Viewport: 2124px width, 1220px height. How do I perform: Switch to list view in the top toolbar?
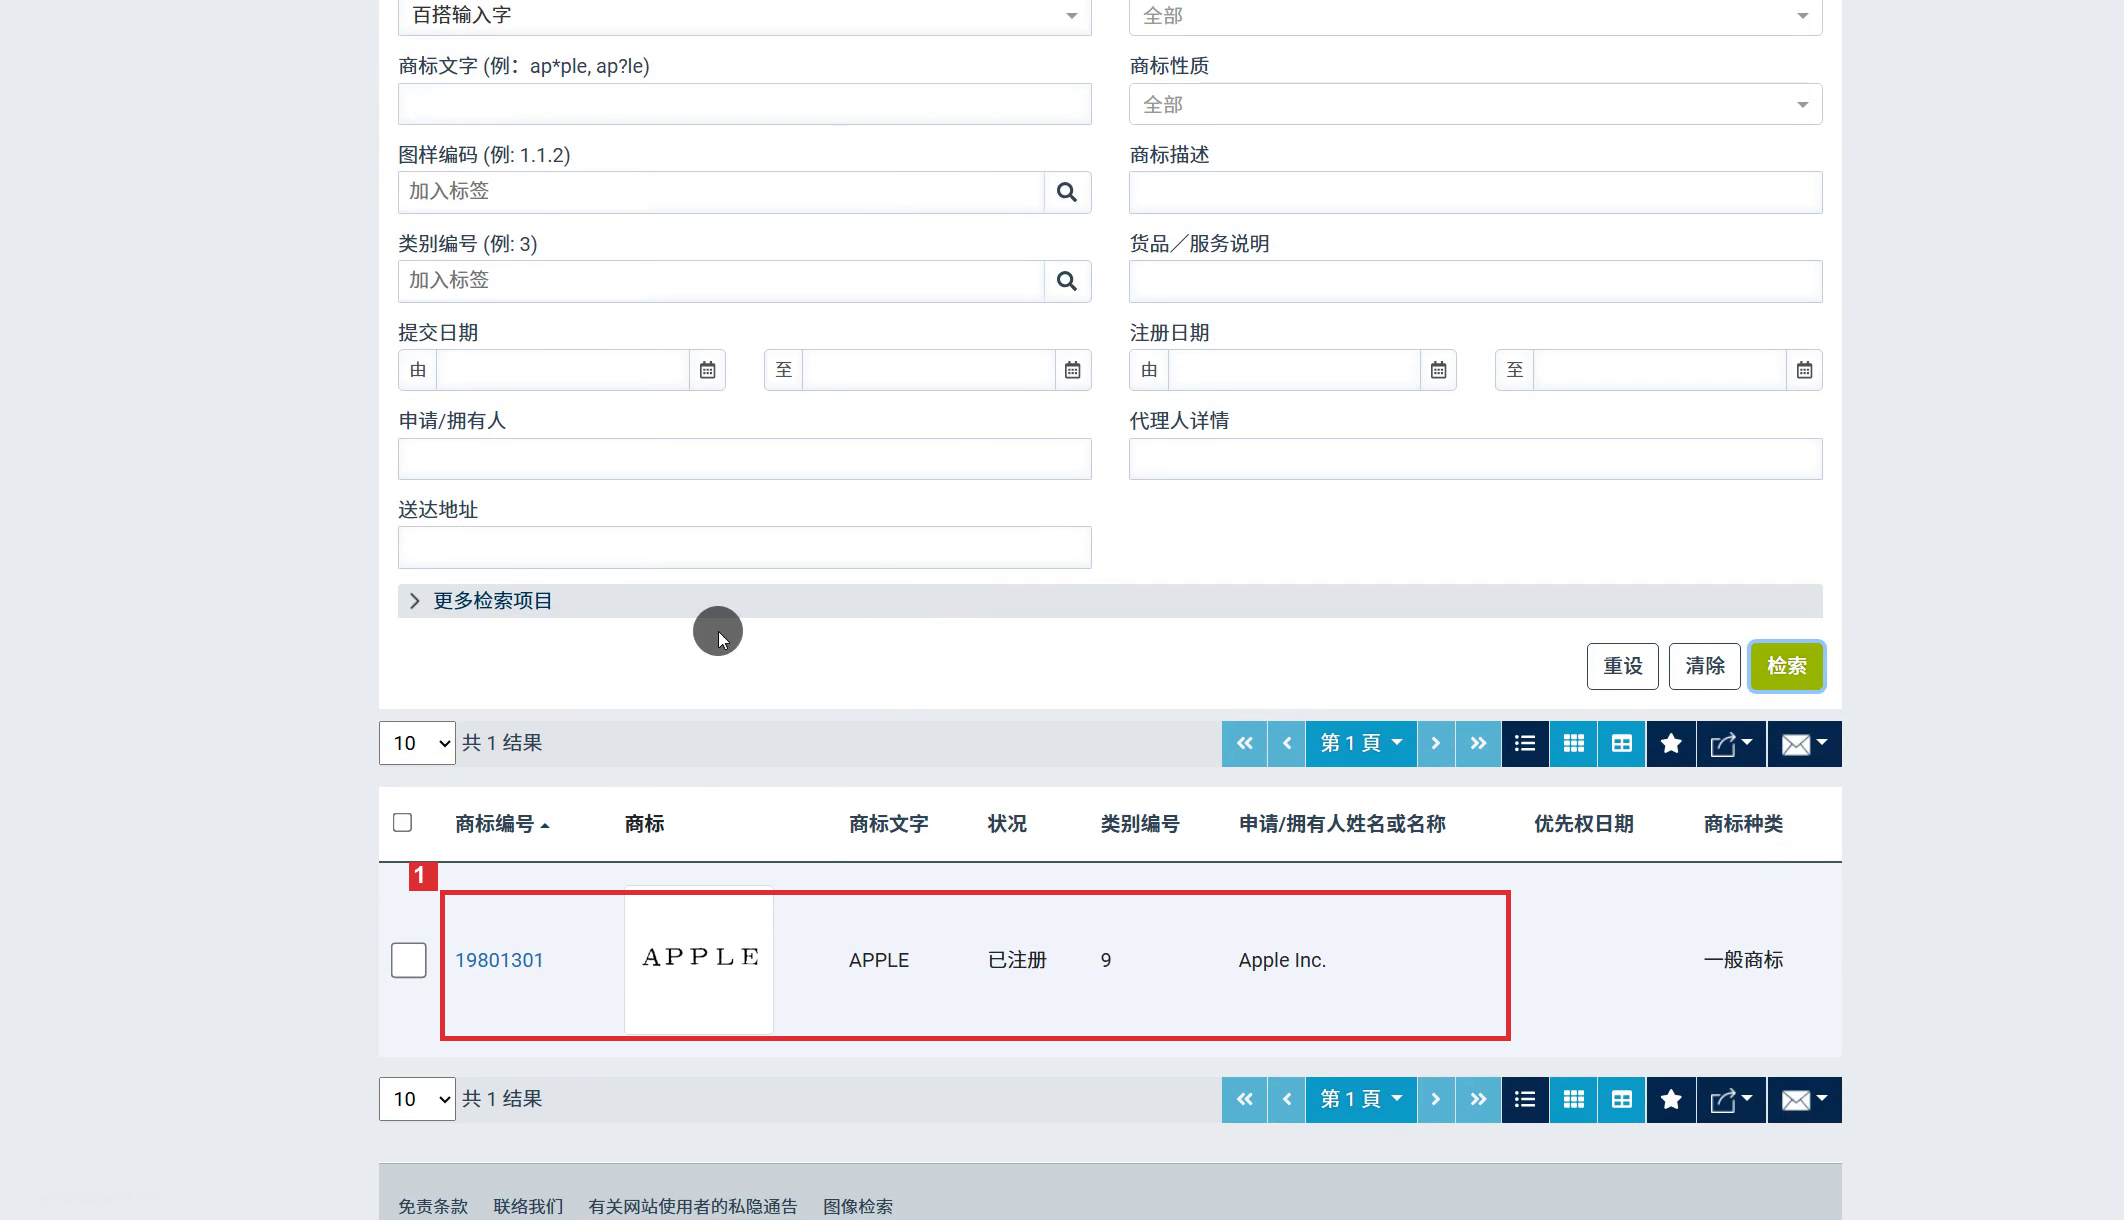tap(1525, 744)
